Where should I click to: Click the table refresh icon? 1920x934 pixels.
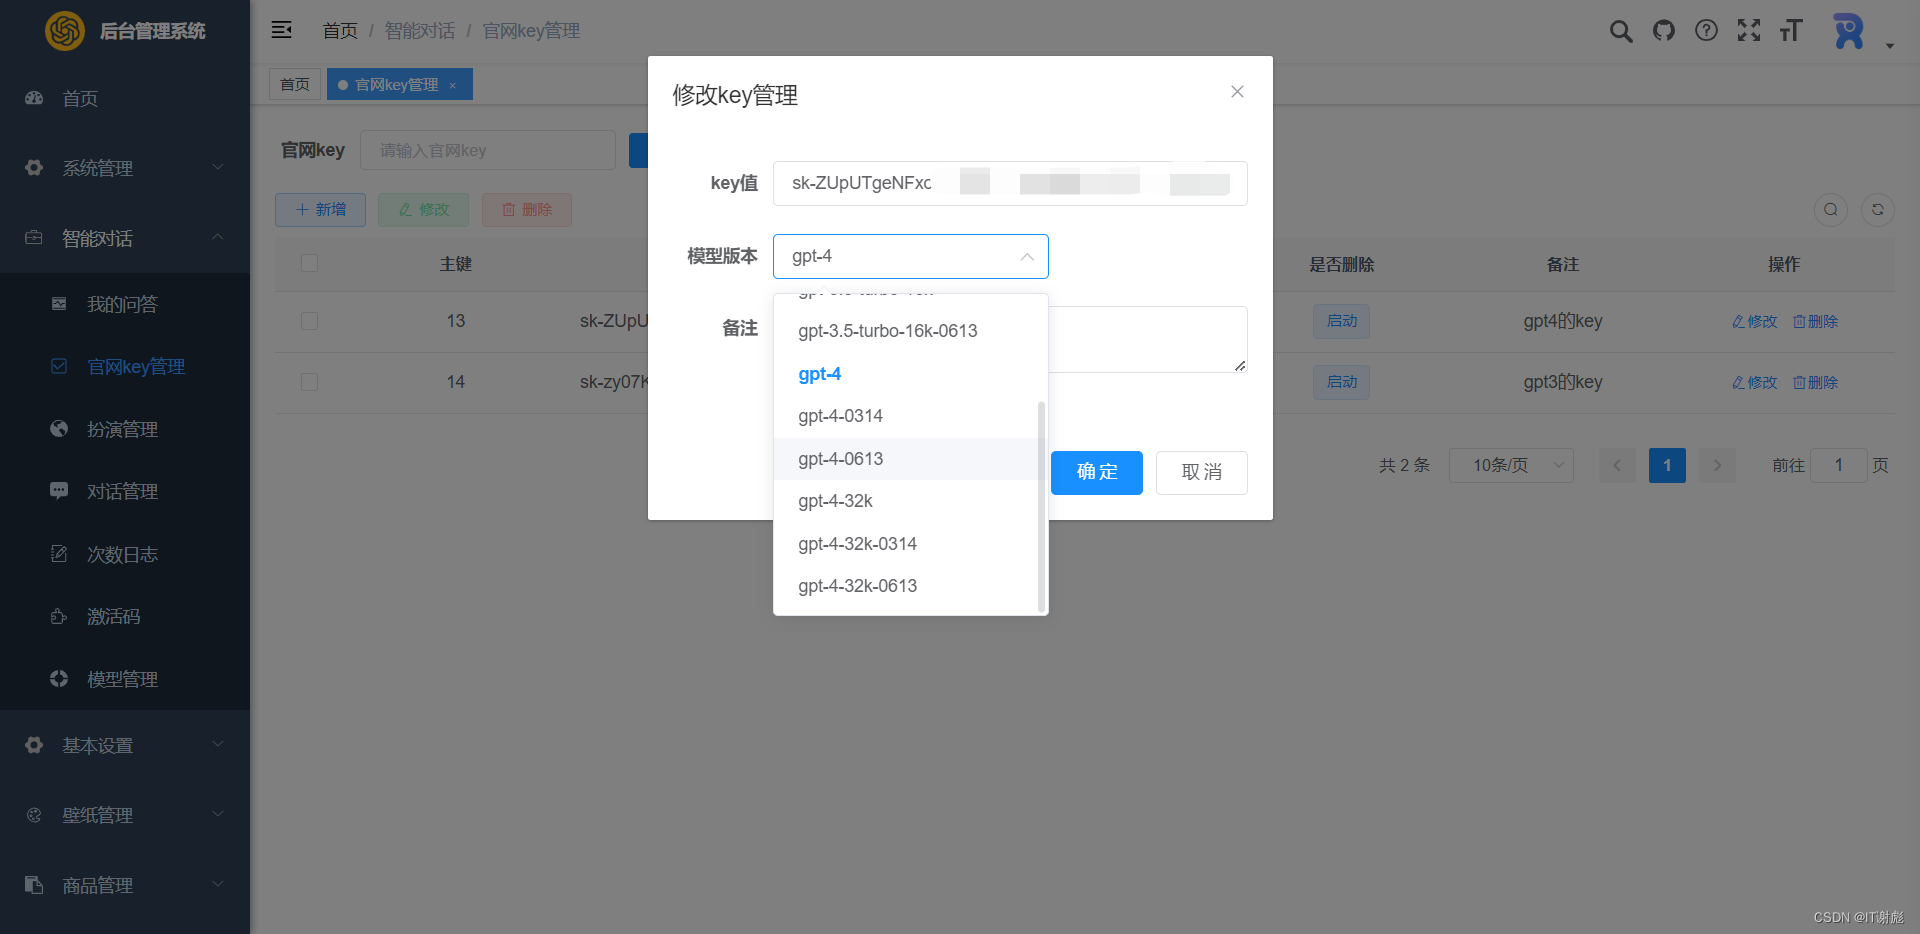1878,210
